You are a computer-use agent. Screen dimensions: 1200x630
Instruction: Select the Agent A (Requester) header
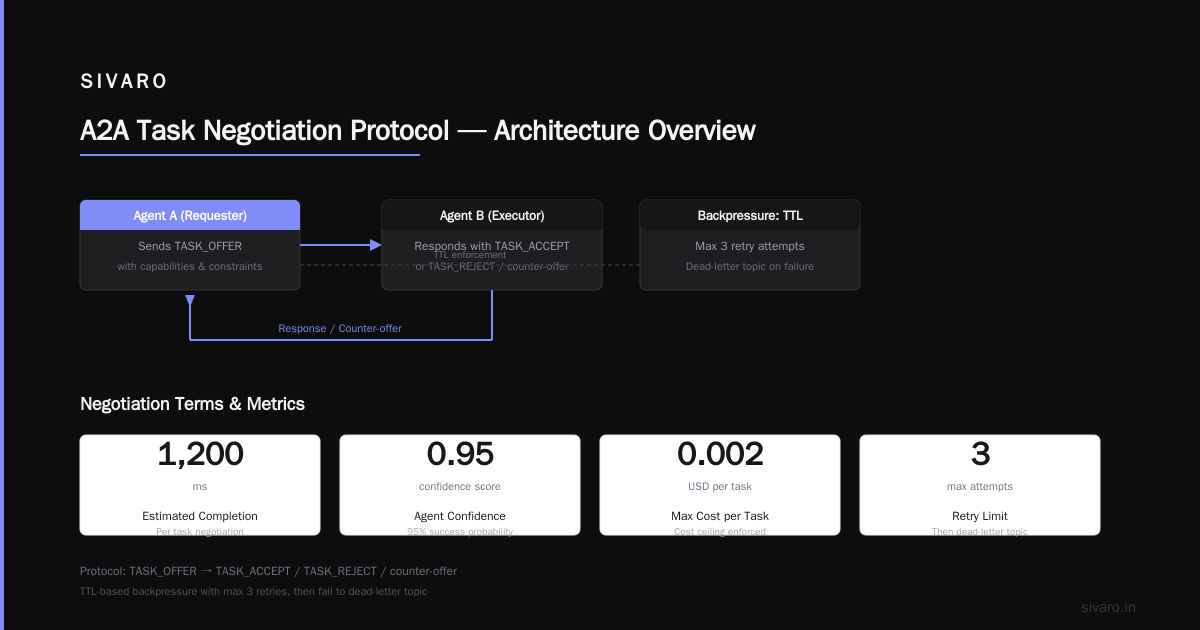pos(190,215)
